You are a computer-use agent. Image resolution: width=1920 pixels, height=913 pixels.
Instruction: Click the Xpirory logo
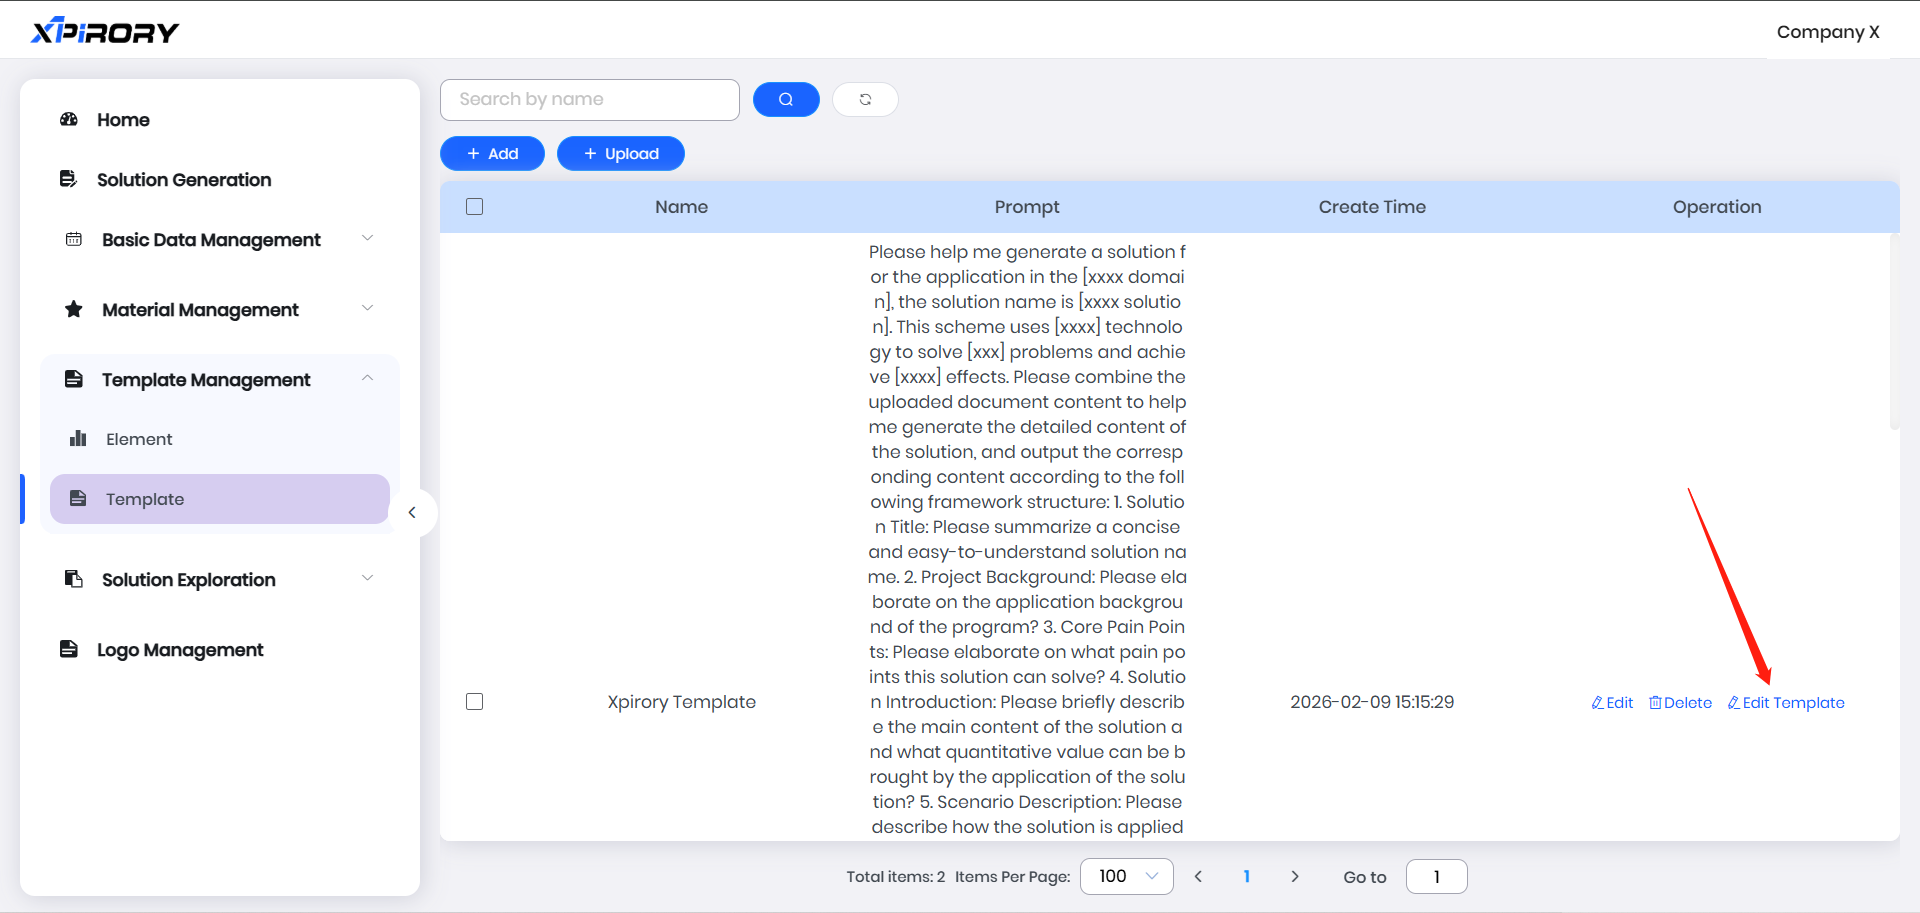click(105, 32)
